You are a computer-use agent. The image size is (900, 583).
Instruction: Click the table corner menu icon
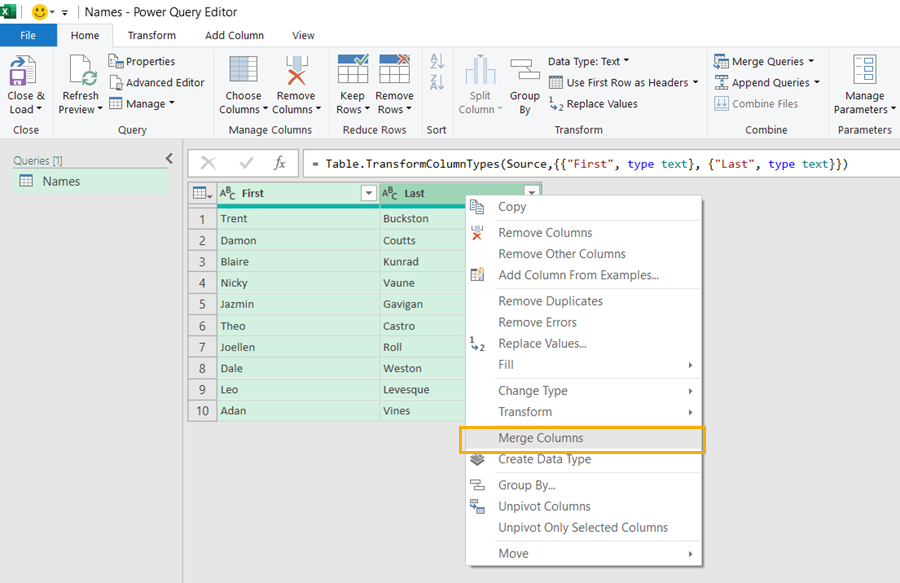[x=203, y=193]
